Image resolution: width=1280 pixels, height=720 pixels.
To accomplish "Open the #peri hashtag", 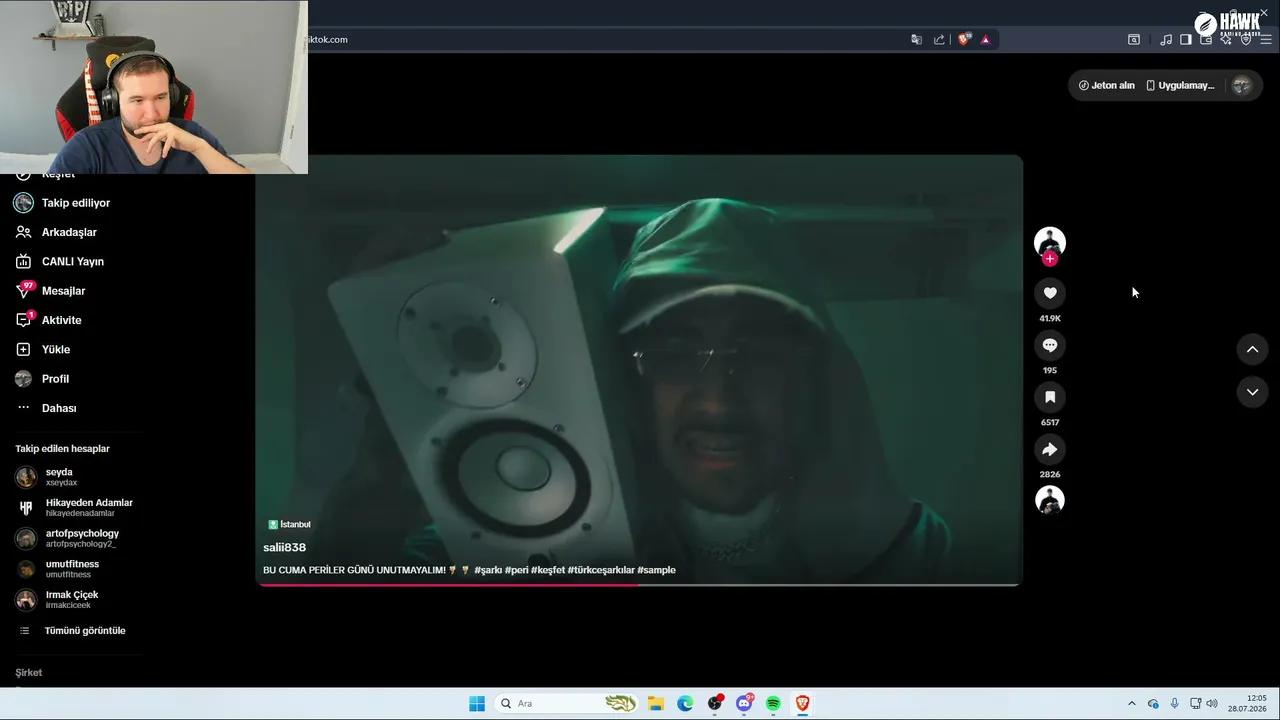I will coord(516,570).
